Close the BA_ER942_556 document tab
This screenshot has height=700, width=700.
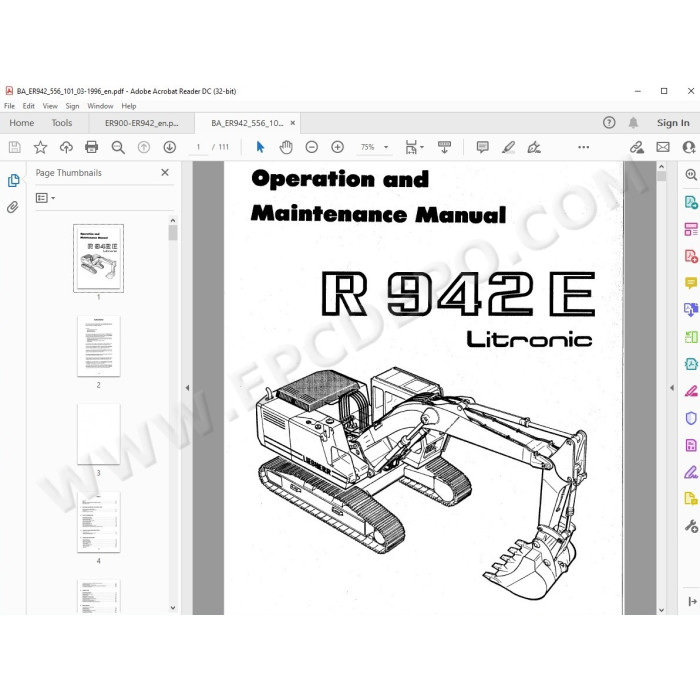tap(293, 123)
